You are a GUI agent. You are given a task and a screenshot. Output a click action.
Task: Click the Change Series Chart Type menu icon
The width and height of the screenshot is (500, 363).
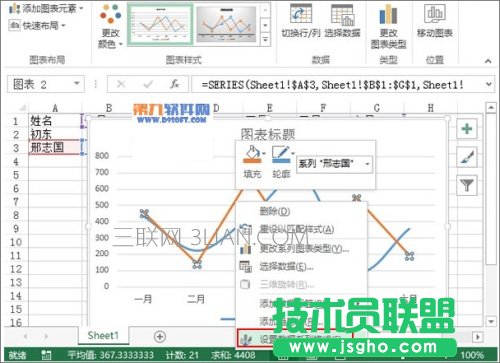[x=246, y=249]
